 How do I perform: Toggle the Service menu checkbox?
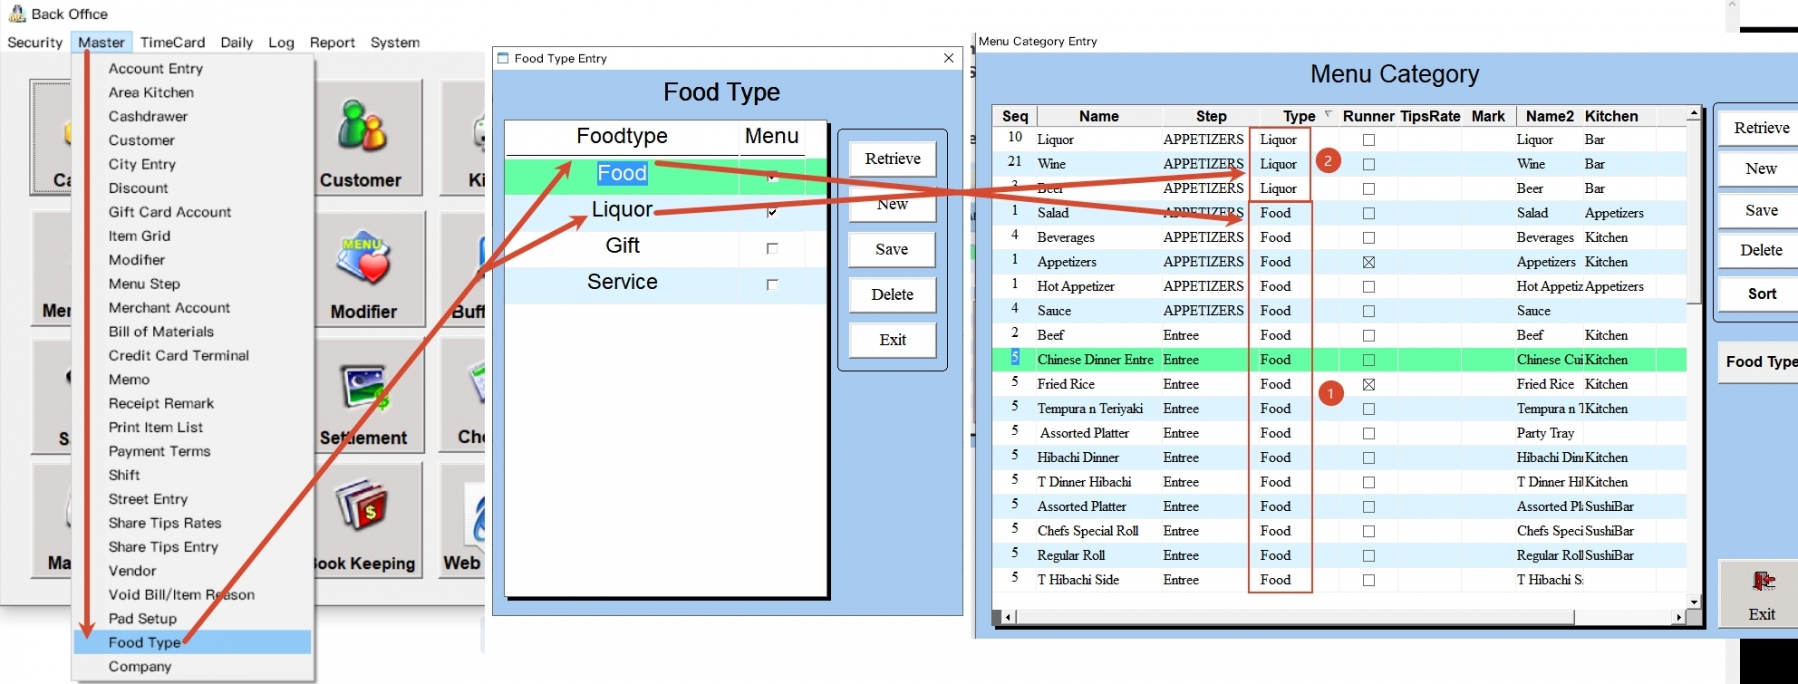pyautogui.click(x=772, y=285)
